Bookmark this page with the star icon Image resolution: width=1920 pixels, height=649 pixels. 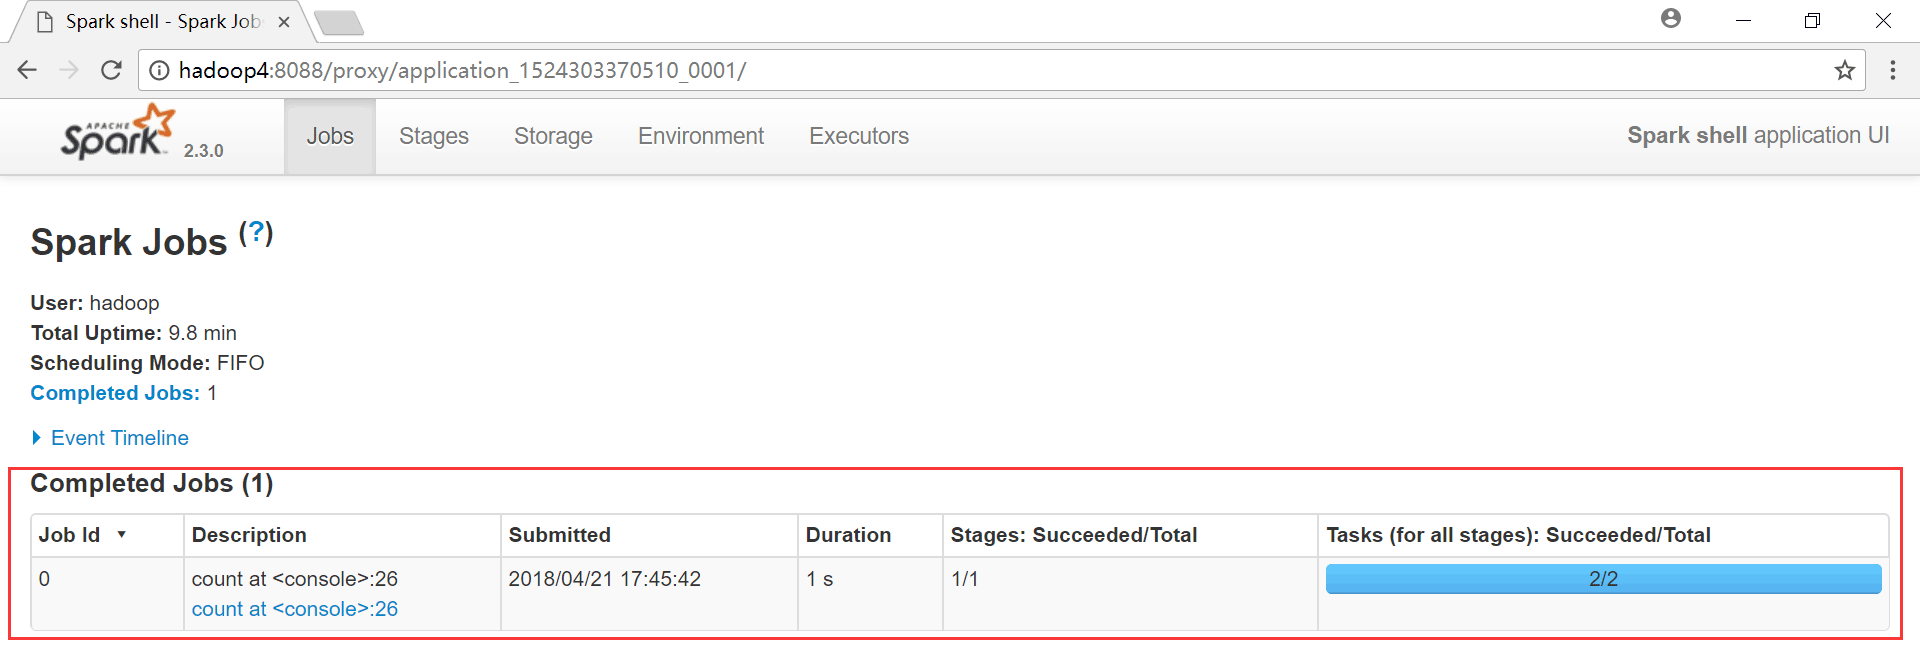click(x=1844, y=70)
